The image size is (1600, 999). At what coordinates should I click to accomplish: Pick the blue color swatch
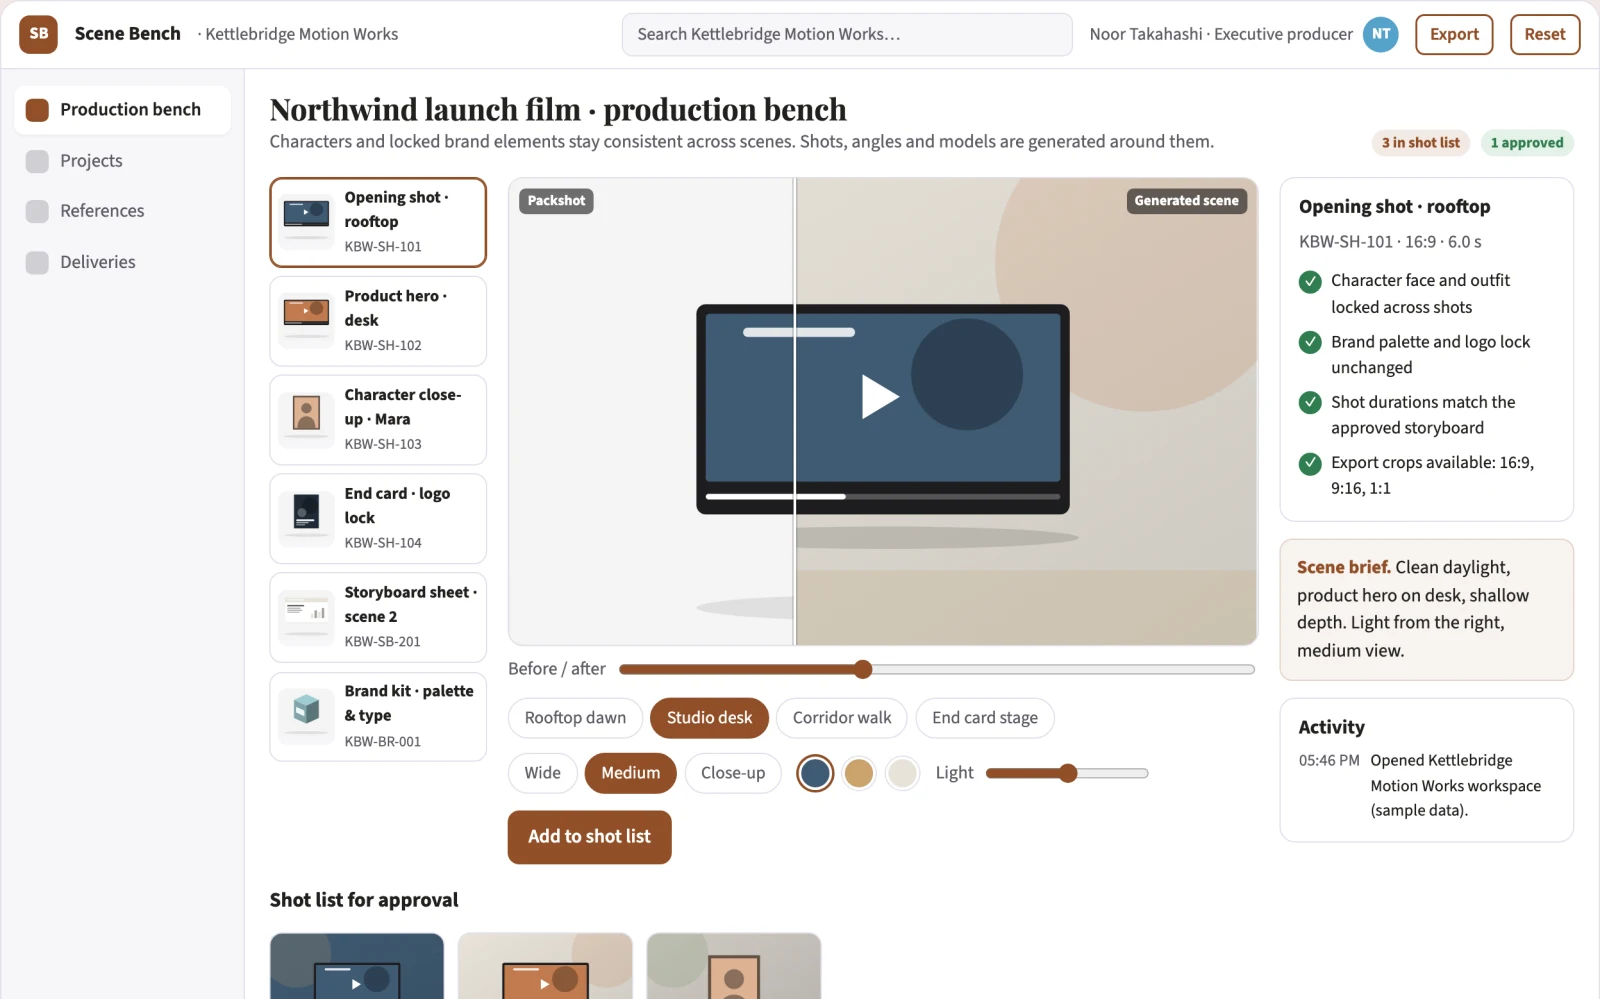(815, 773)
